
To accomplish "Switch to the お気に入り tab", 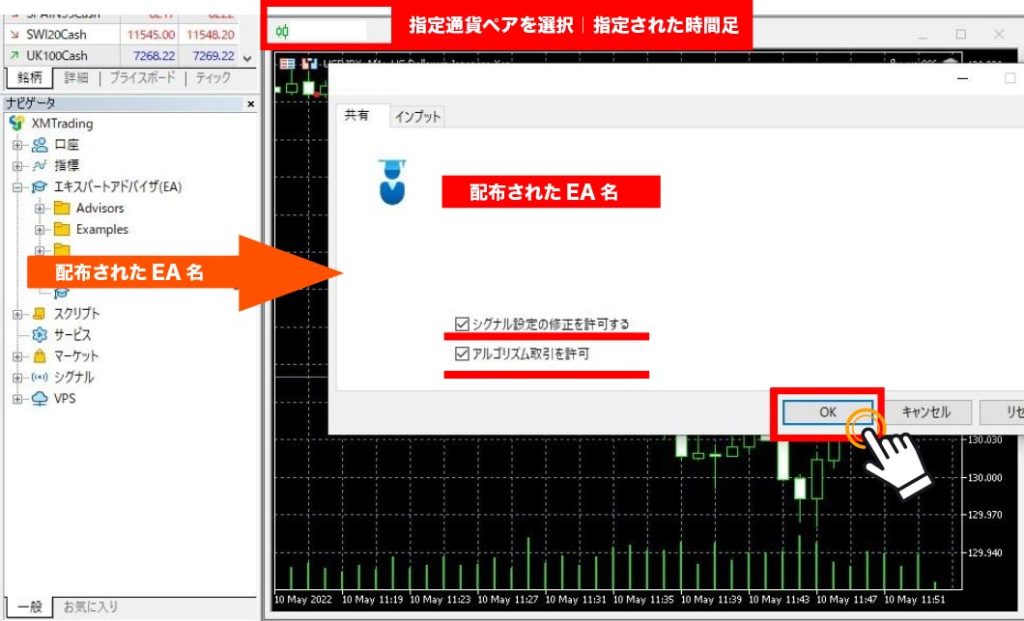I will pos(90,606).
